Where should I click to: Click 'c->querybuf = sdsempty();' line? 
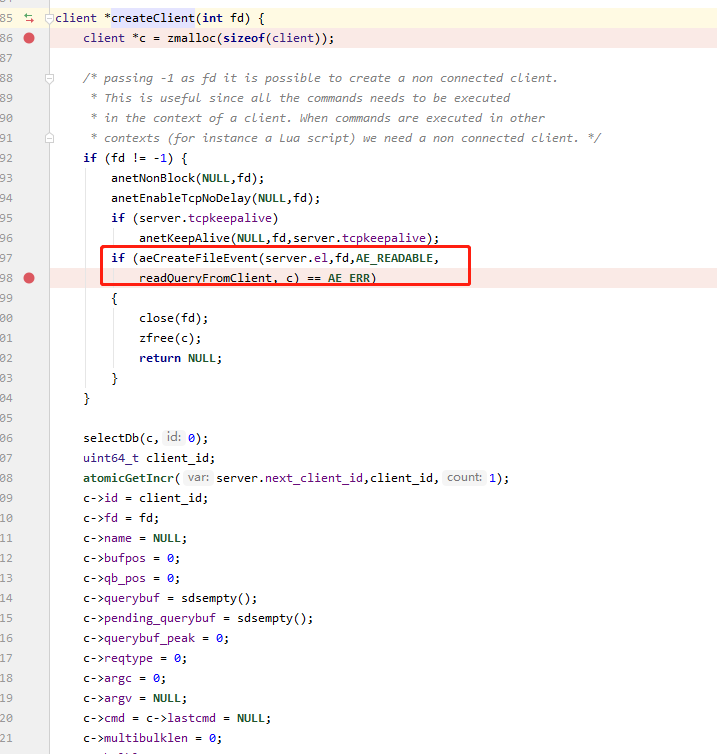click(x=170, y=599)
